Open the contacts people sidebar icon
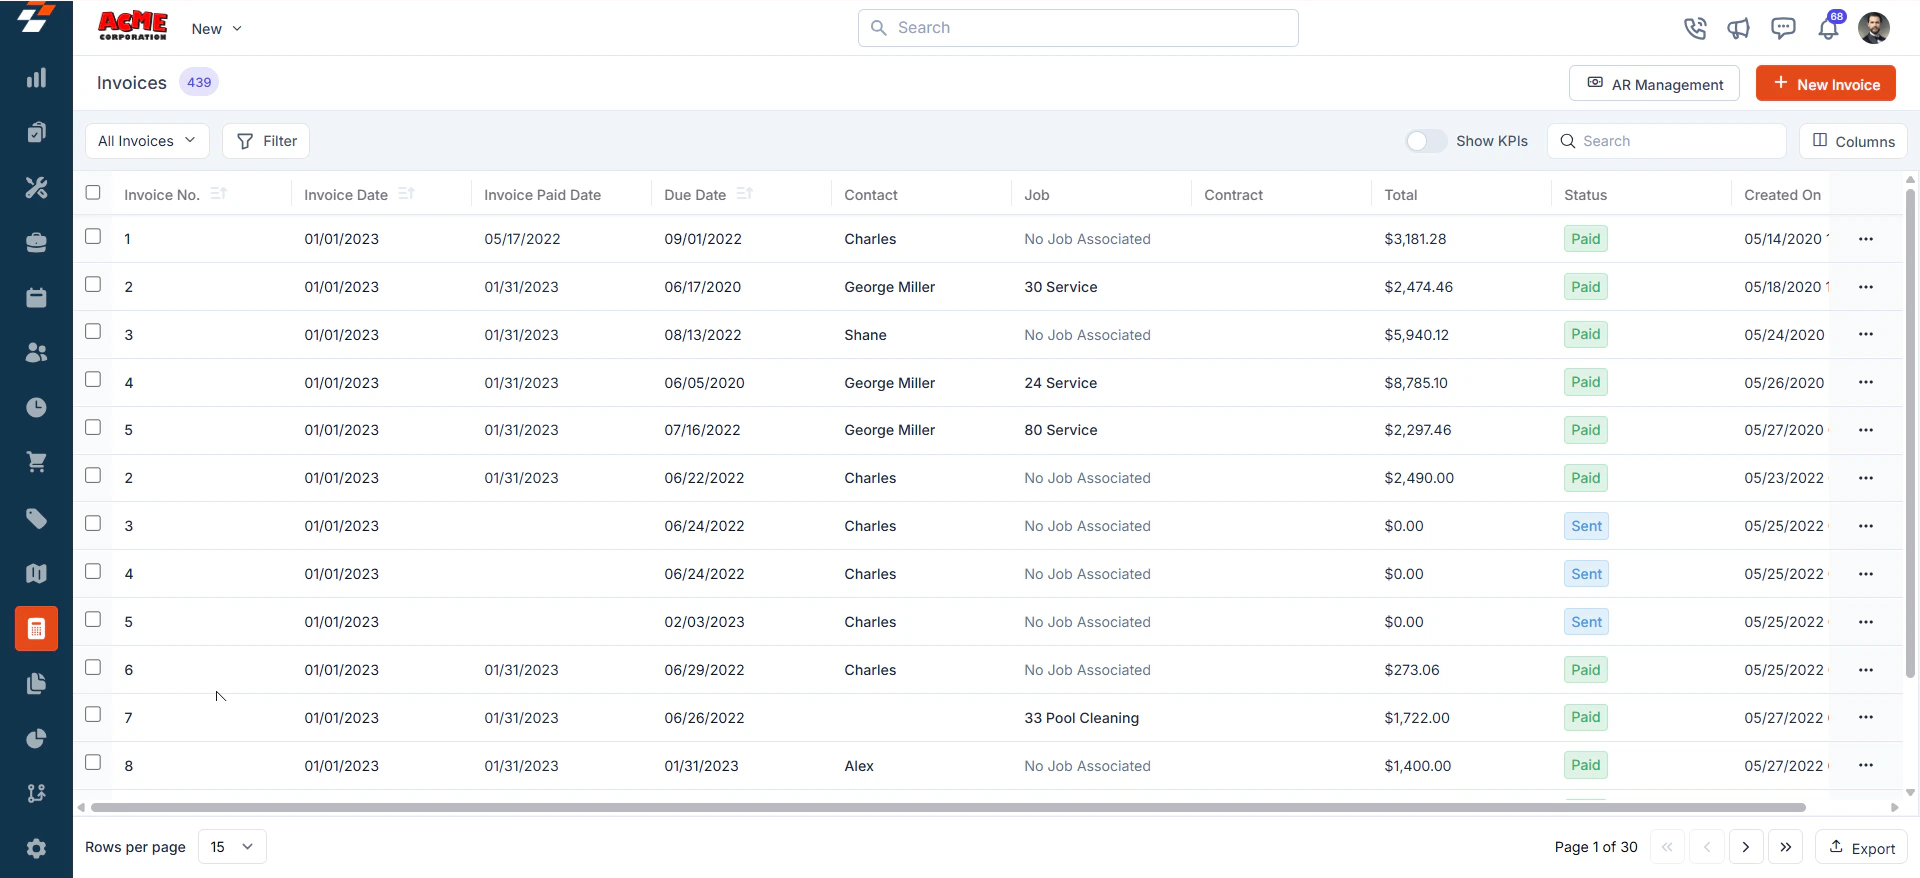 tap(36, 353)
